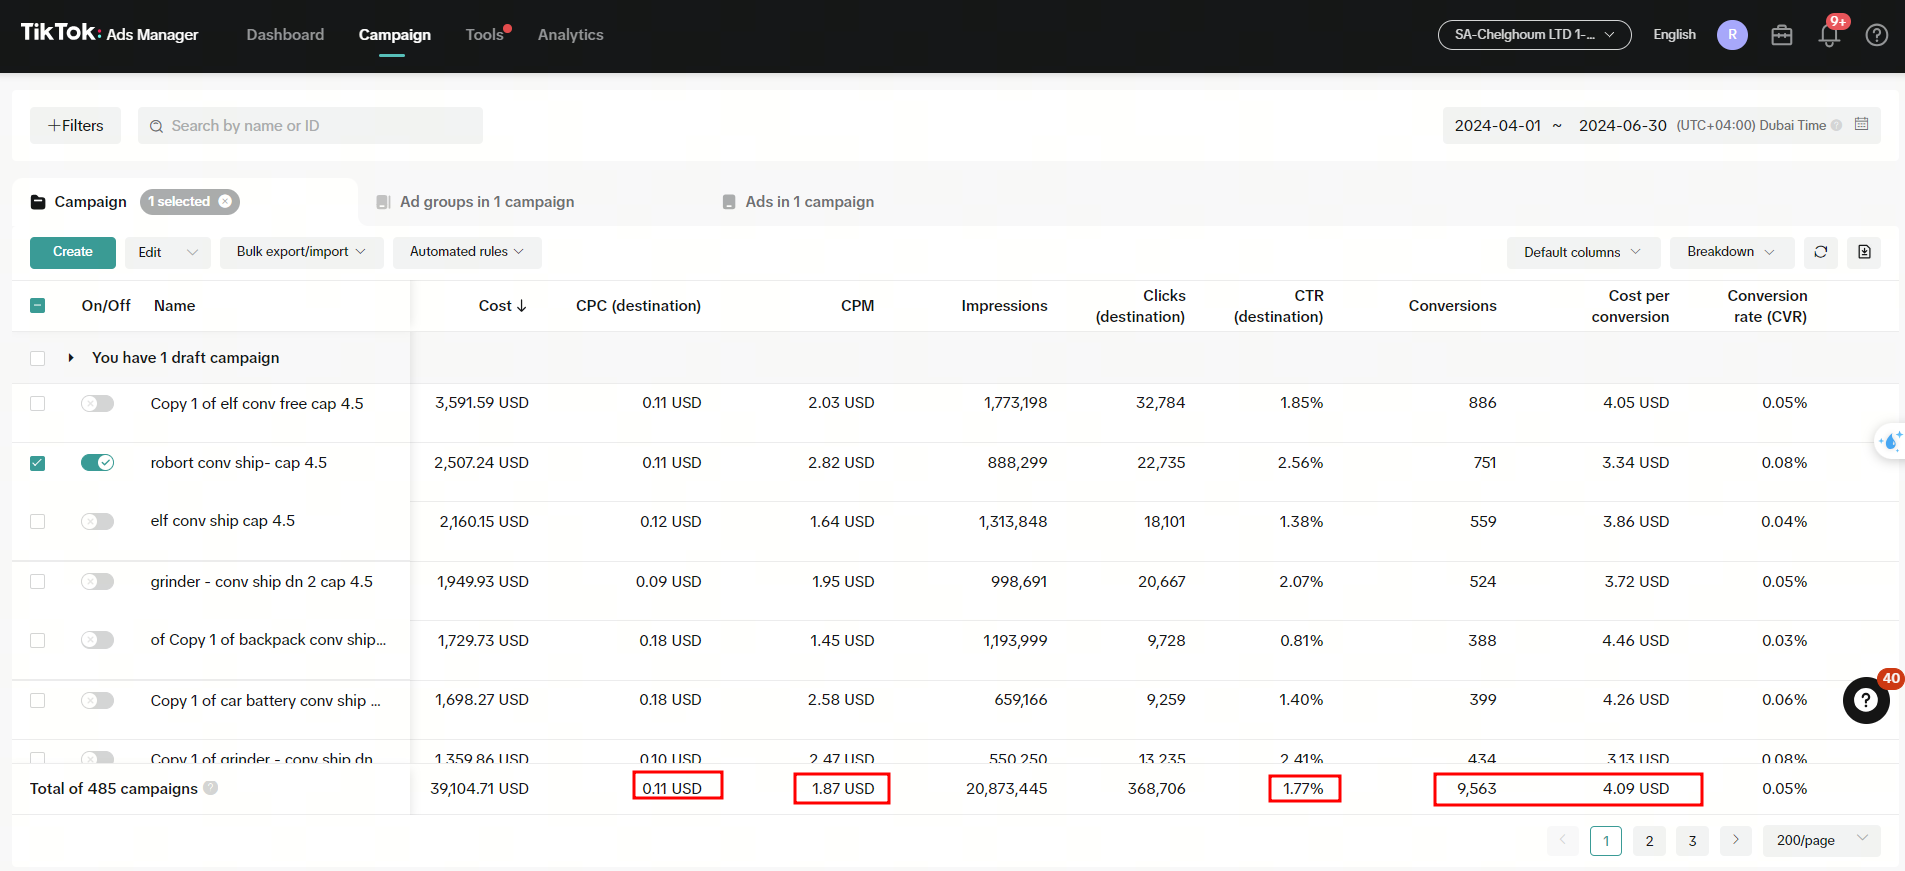
Task: Open the briefcase business center icon
Action: (1782, 35)
